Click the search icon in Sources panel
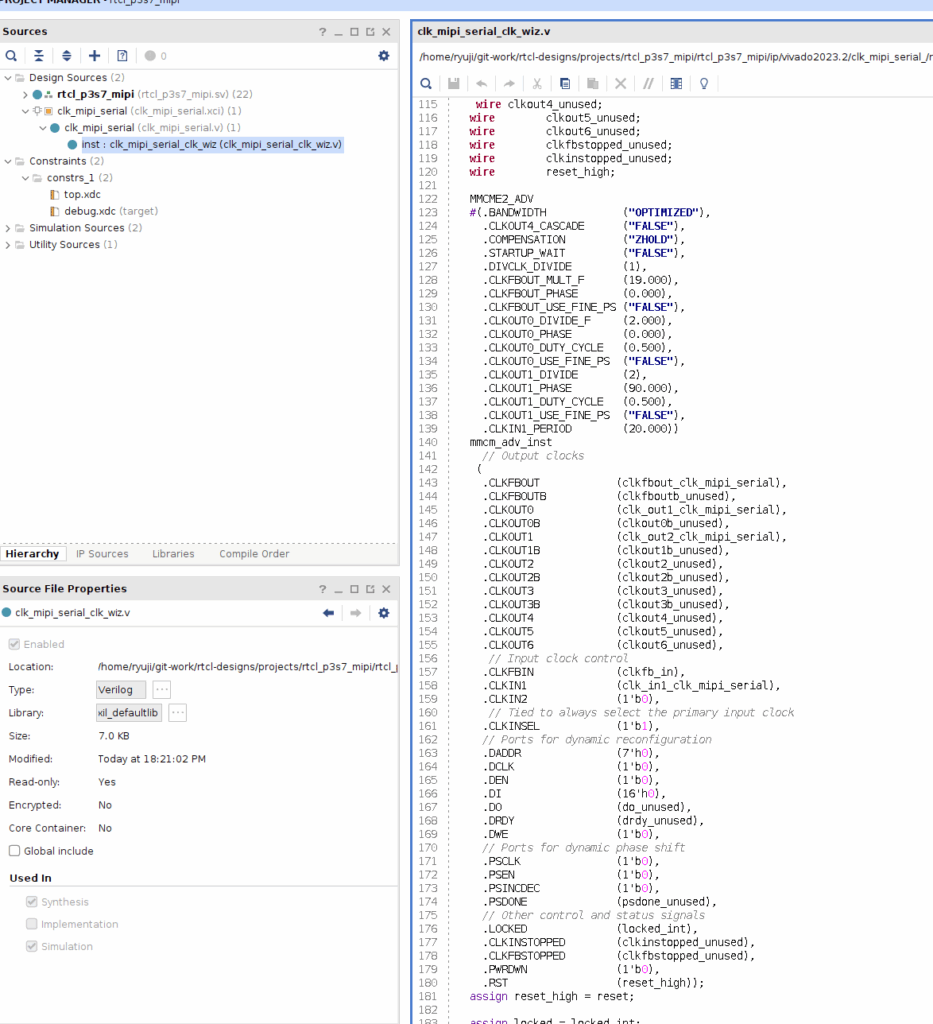Viewport: 933px width, 1024px height. coord(11,56)
